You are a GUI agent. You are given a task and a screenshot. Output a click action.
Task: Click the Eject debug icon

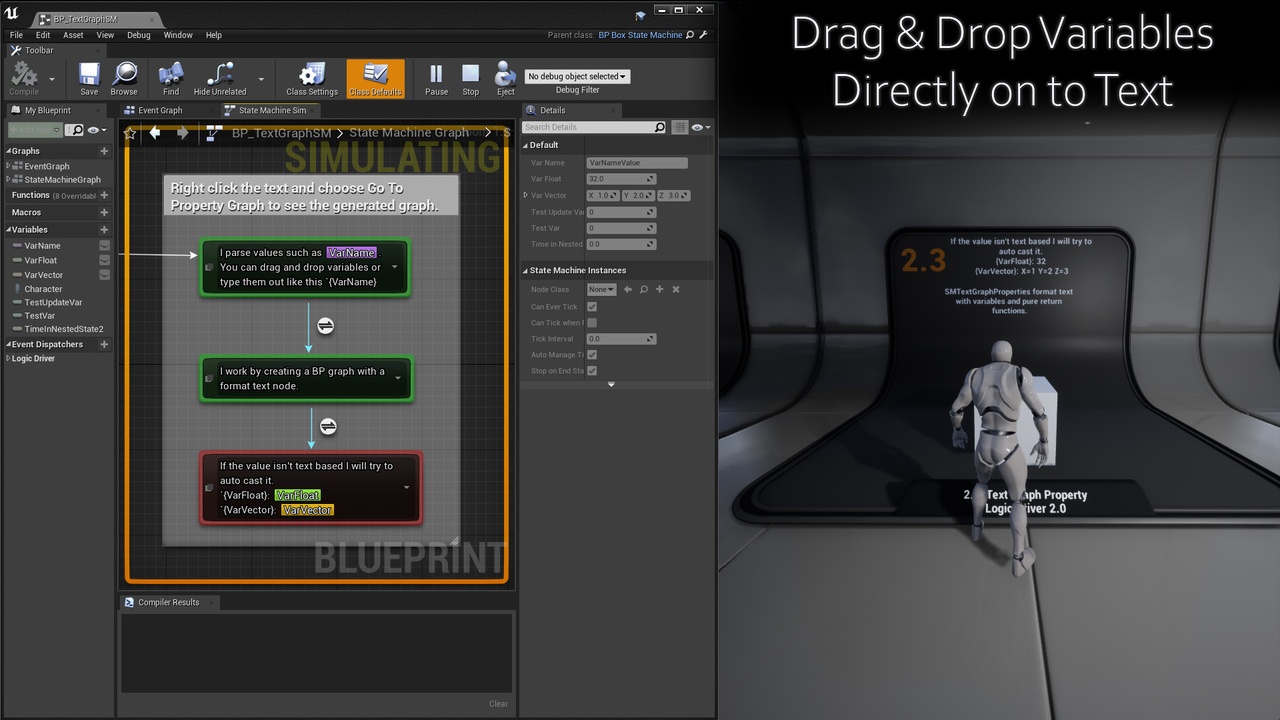tap(503, 75)
